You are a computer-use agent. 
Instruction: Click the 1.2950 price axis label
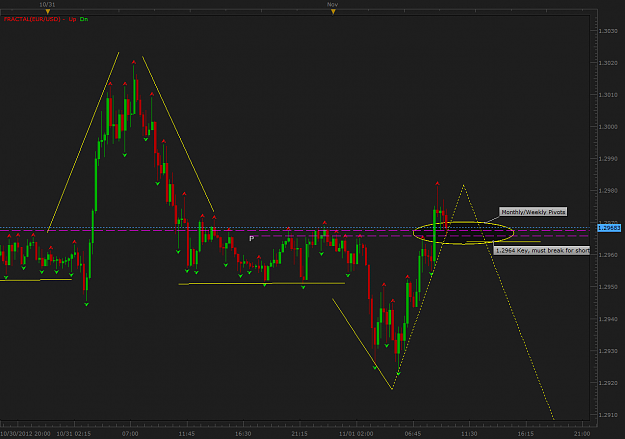coord(608,287)
